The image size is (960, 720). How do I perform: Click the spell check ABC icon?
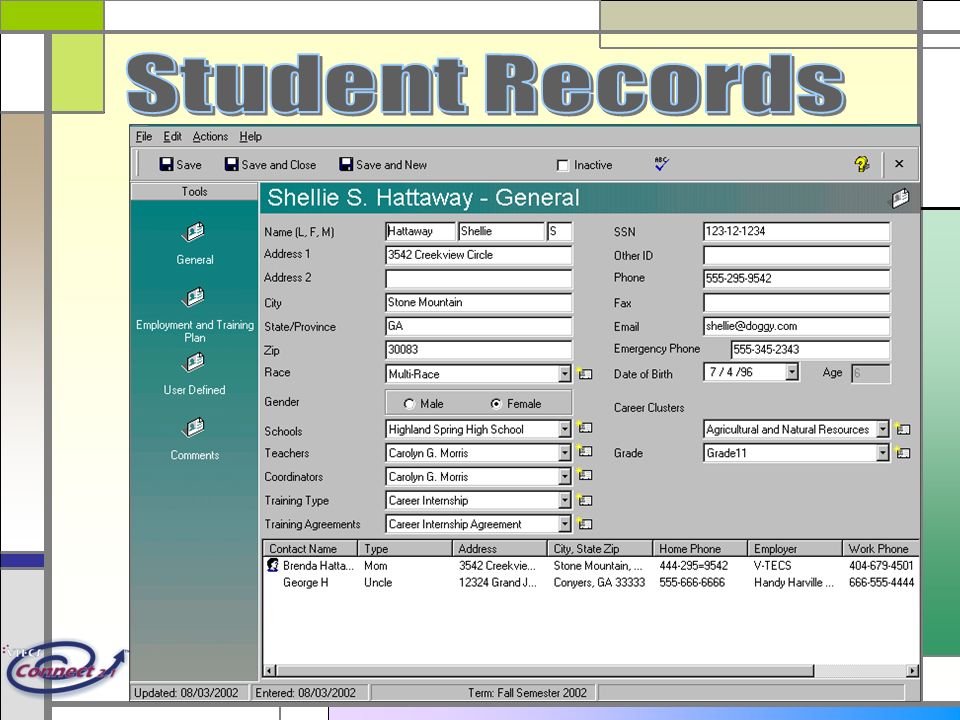(661, 163)
